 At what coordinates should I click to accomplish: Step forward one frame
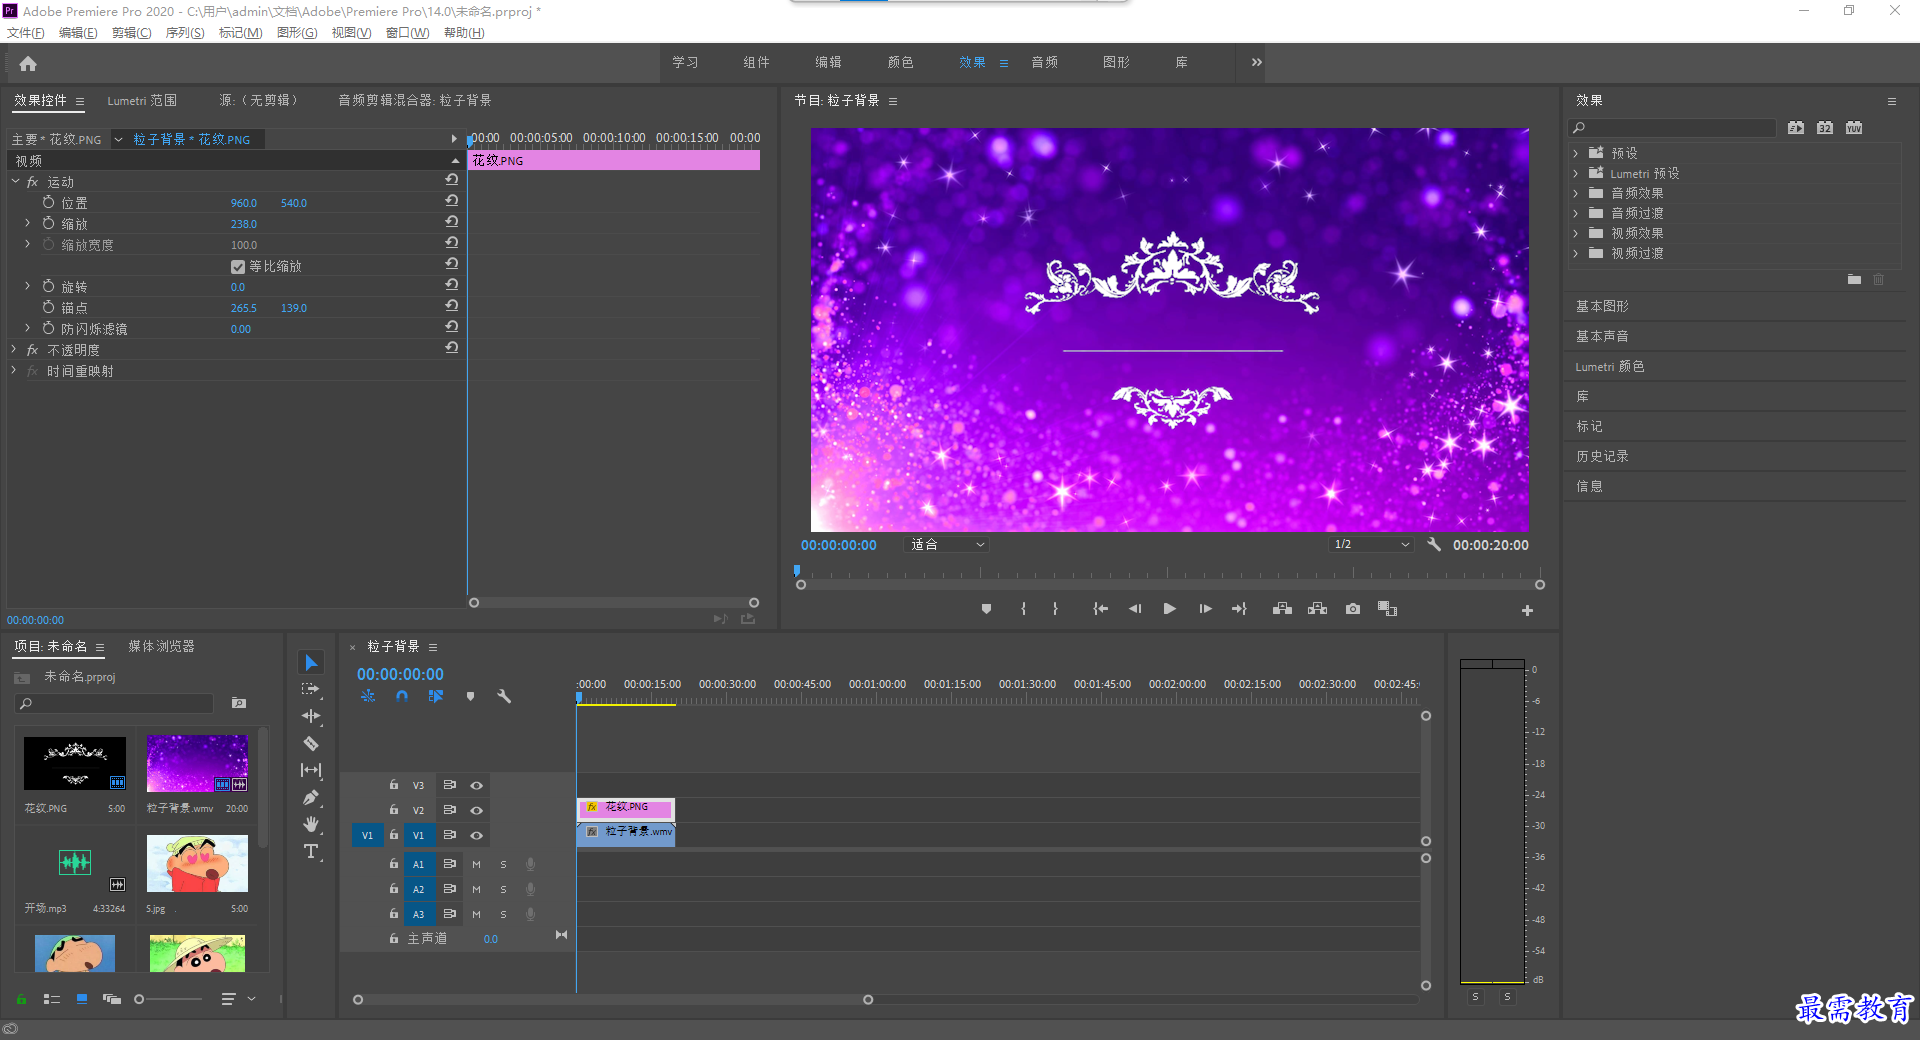click(x=1205, y=609)
